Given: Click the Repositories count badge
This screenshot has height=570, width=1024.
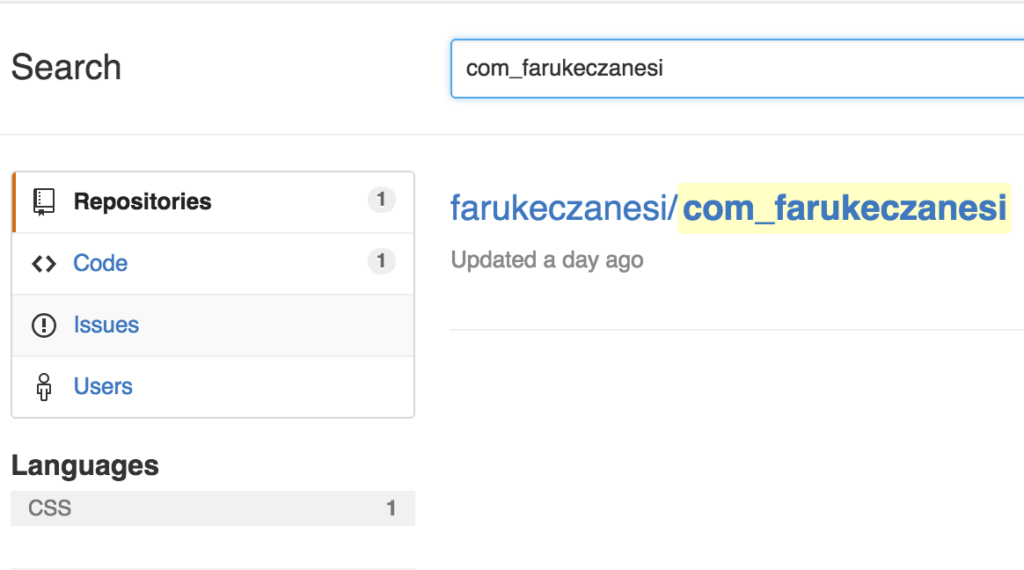Looking at the screenshot, I should point(381,200).
